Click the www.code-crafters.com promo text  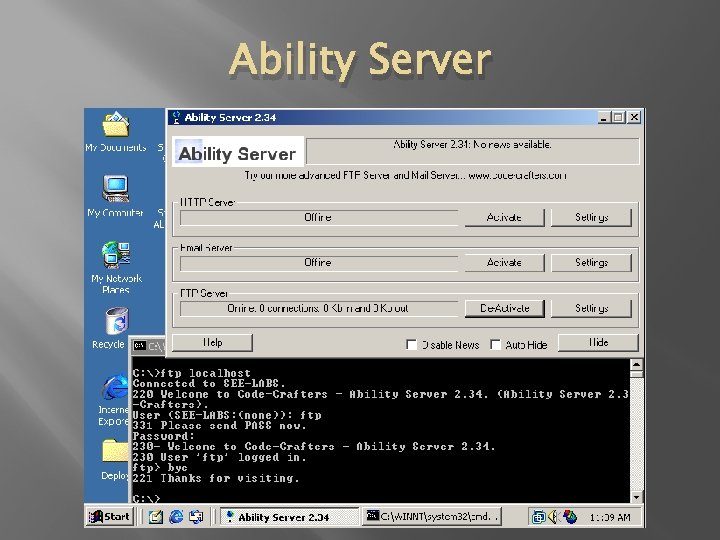coord(517,175)
